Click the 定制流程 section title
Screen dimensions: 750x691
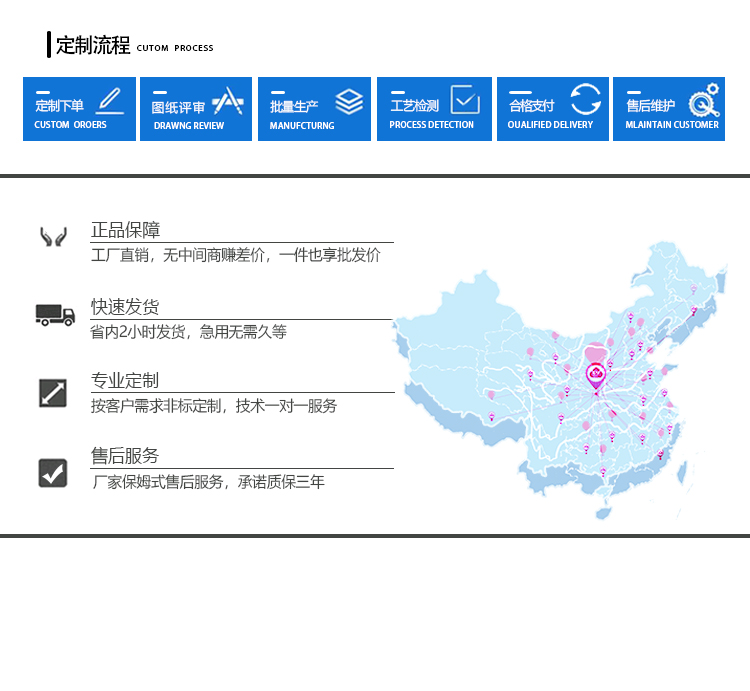(x=93, y=45)
